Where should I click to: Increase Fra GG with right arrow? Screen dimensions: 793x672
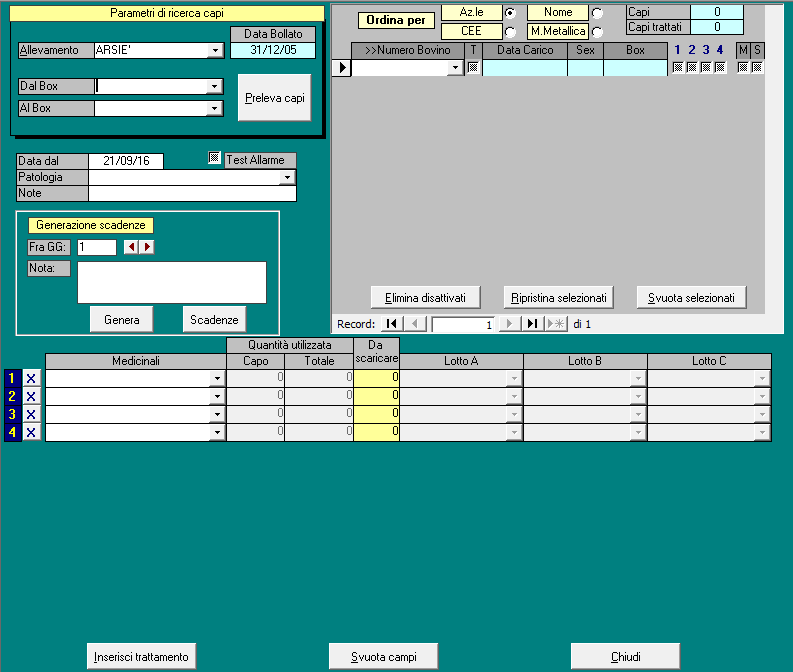click(147, 247)
